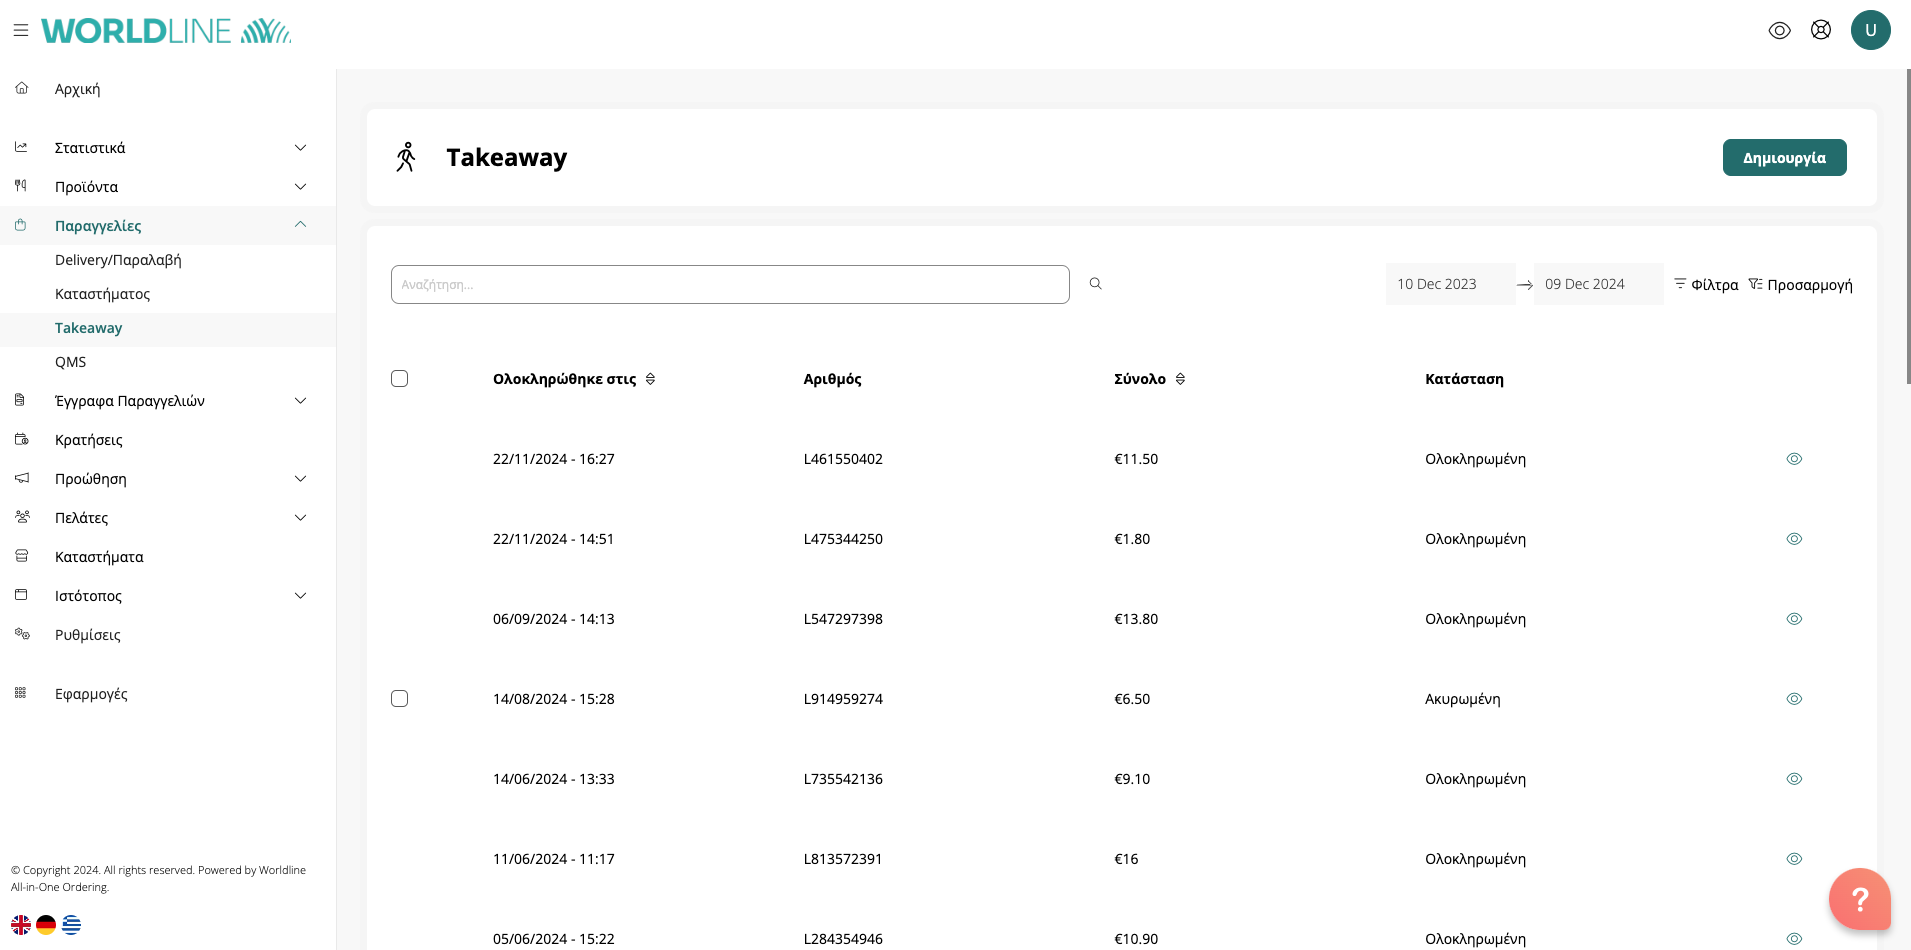Switch language to German flag

[x=46, y=925]
